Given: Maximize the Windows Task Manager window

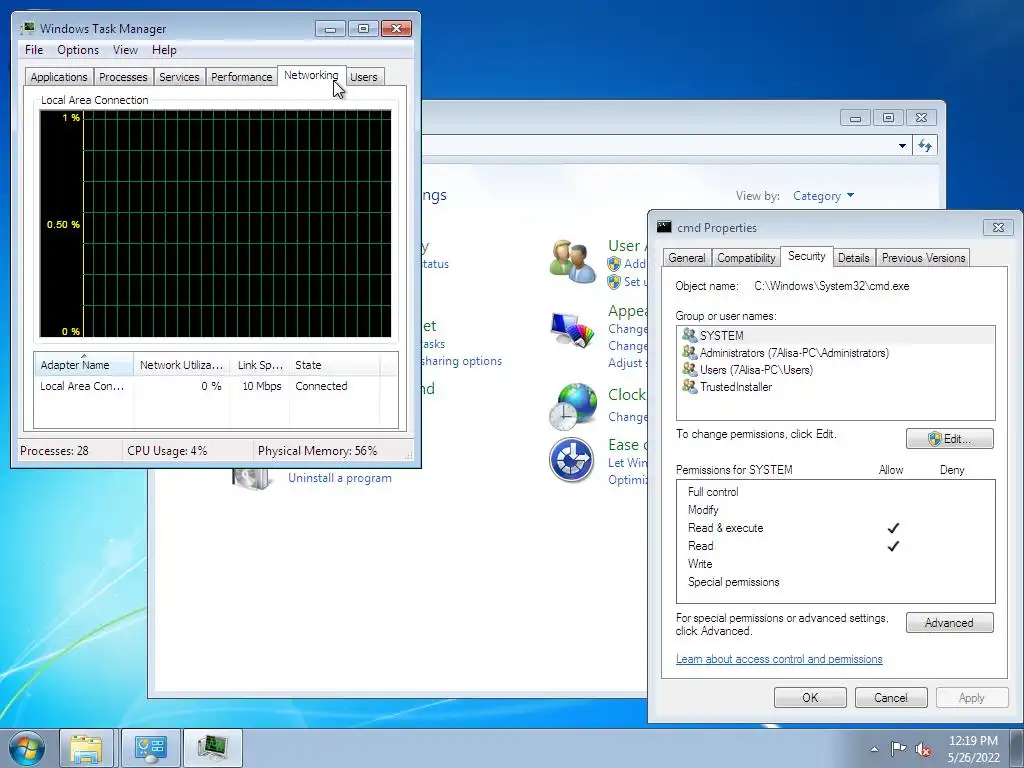Looking at the screenshot, I should pyautogui.click(x=363, y=28).
